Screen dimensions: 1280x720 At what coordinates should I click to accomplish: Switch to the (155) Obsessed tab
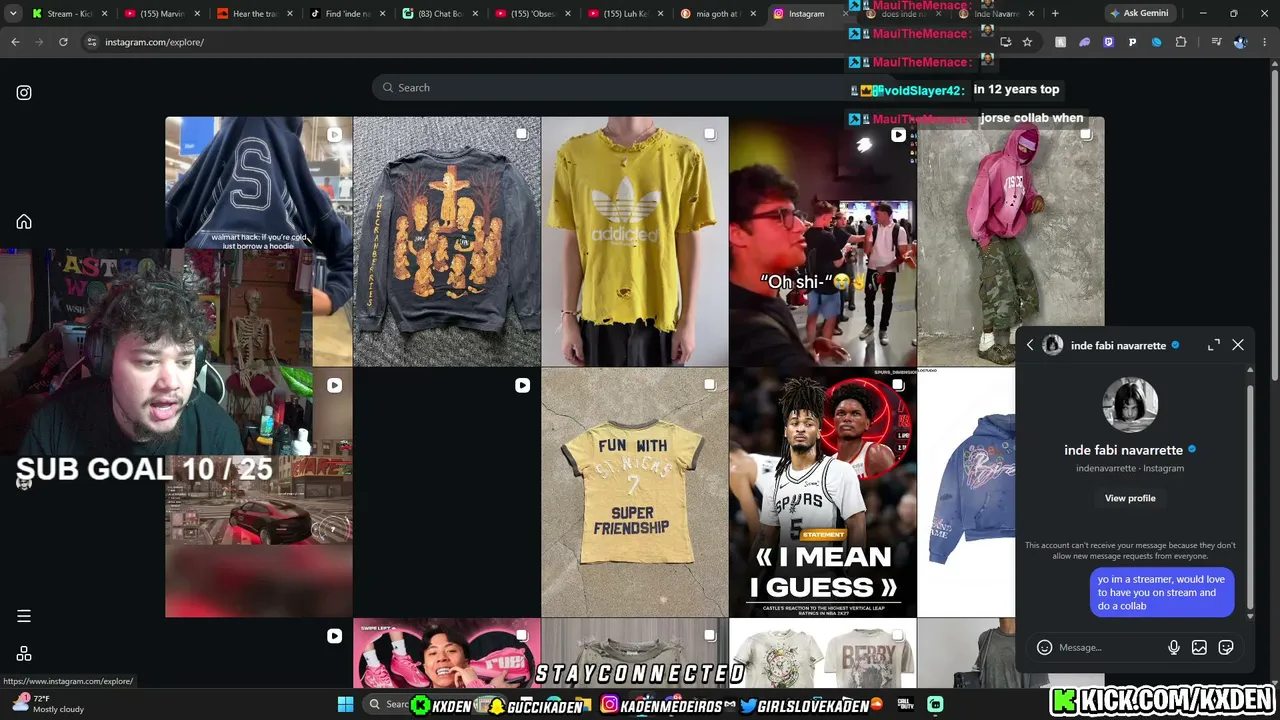(531, 14)
